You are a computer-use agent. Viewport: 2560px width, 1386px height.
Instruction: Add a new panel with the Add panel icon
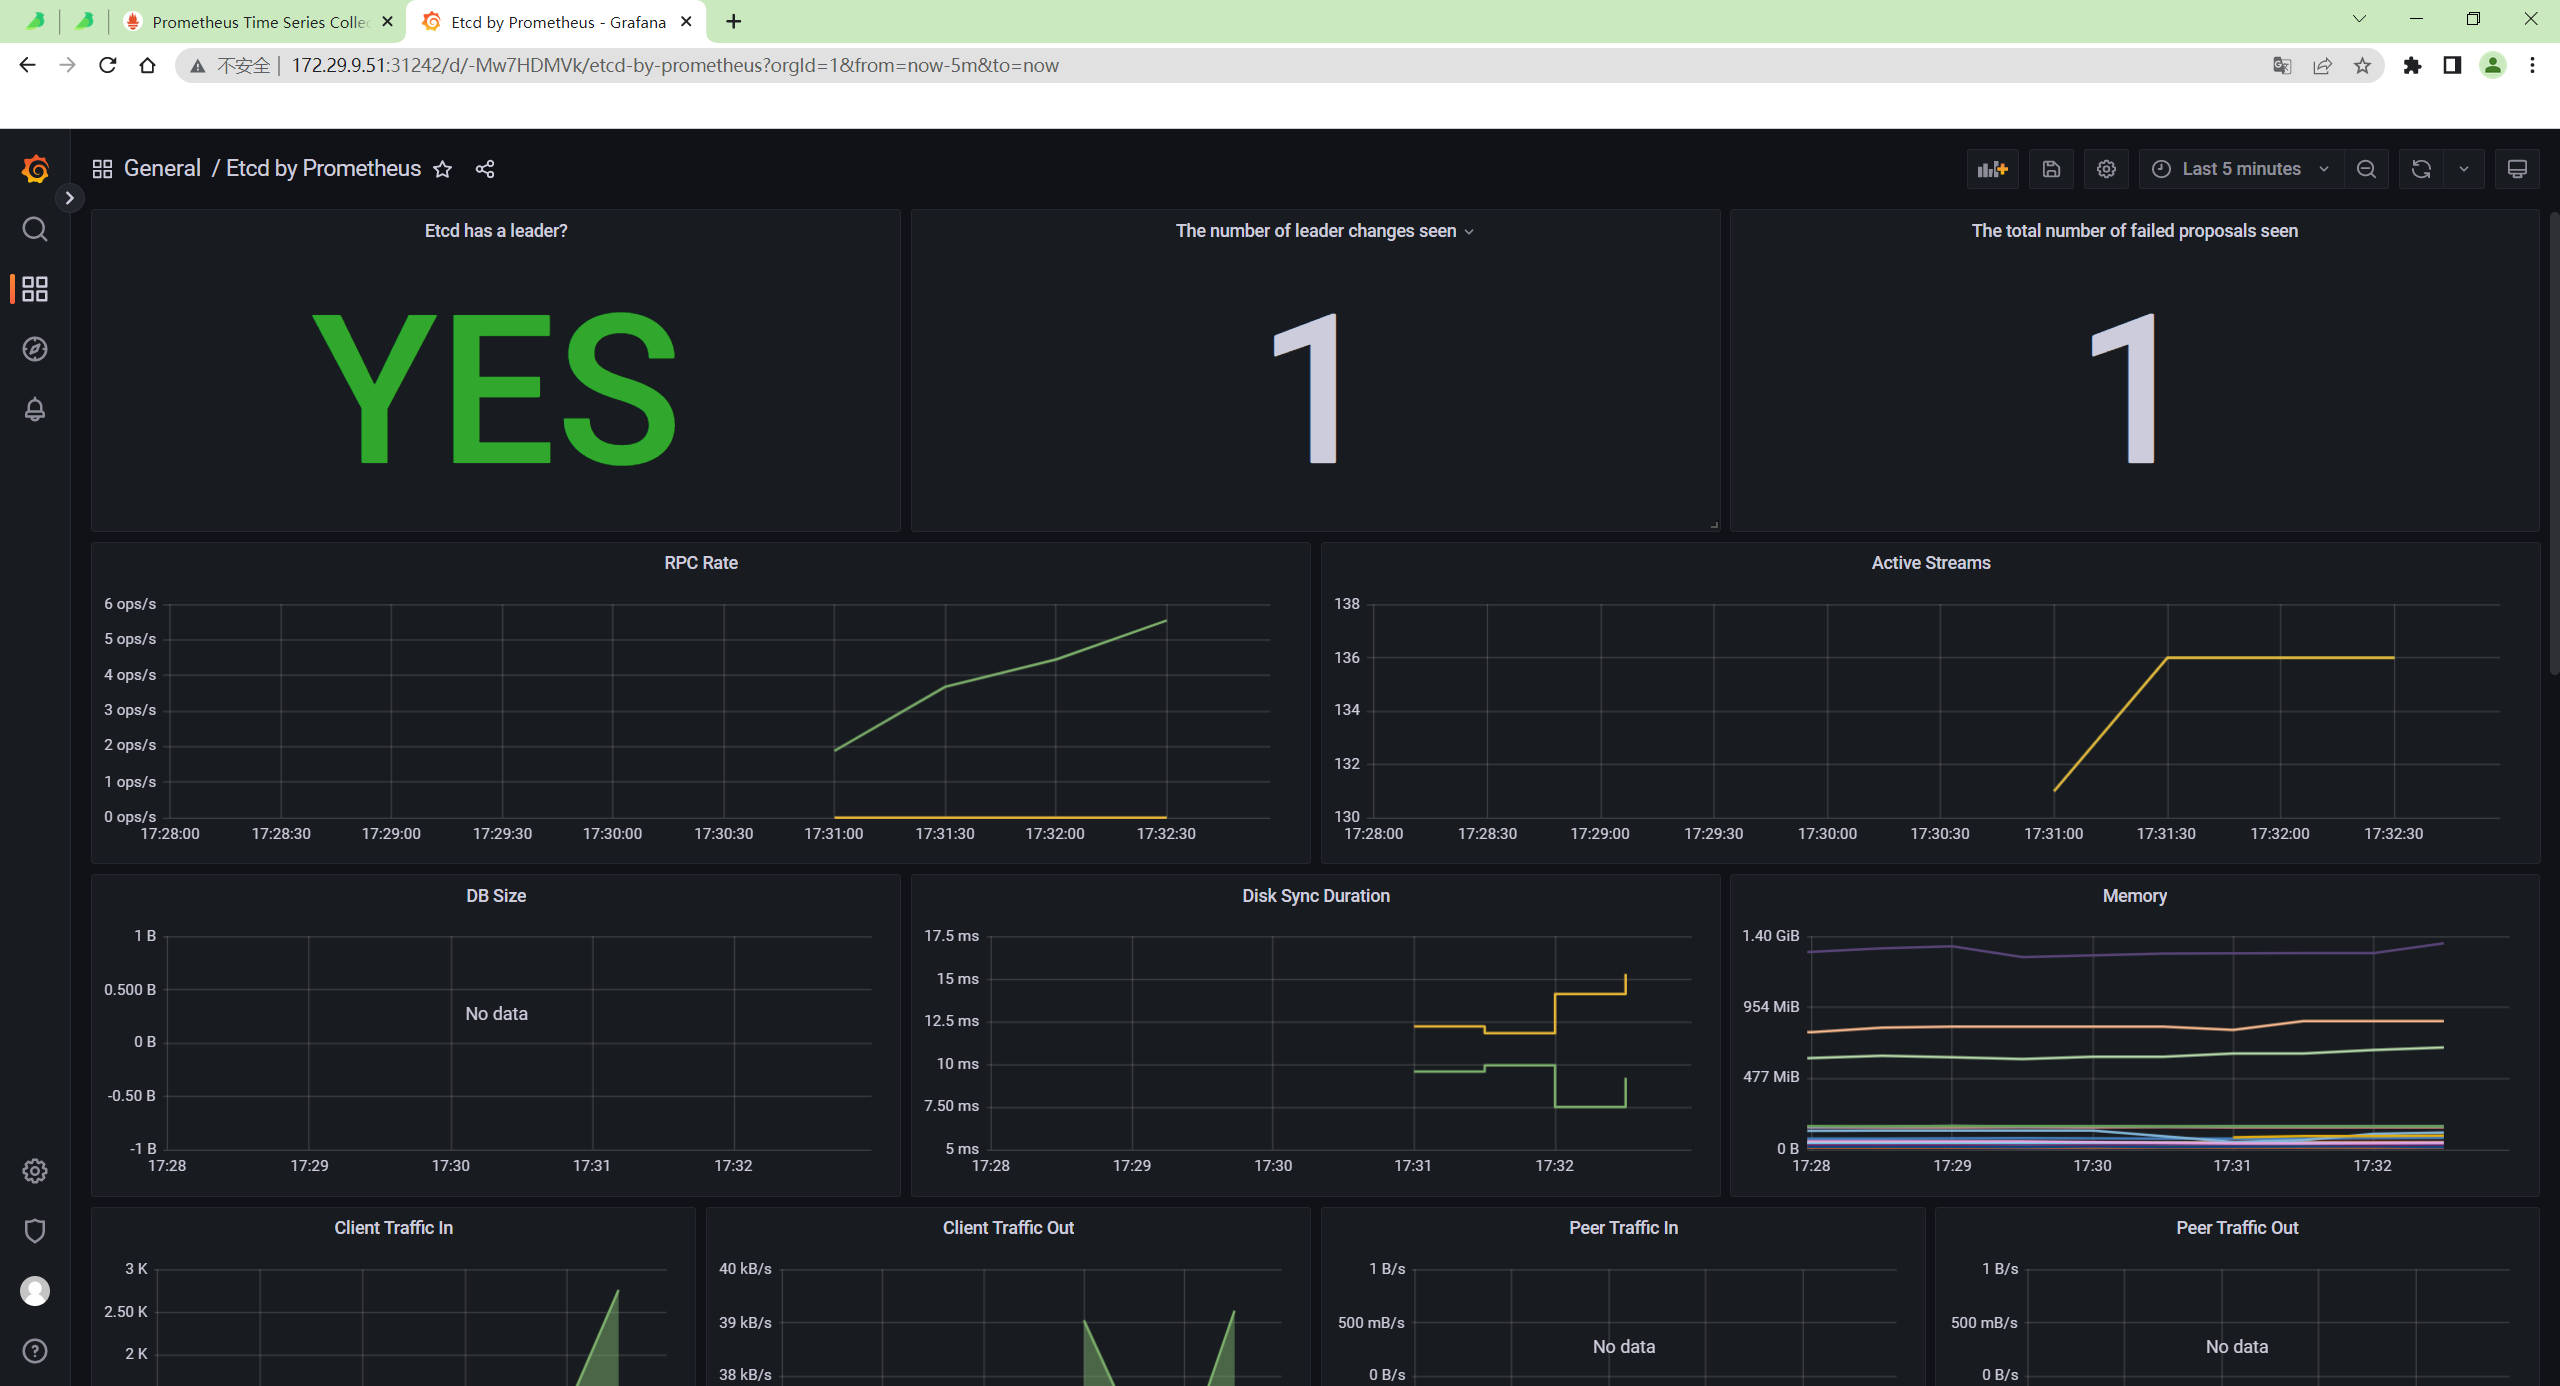(x=1992, y=169)
